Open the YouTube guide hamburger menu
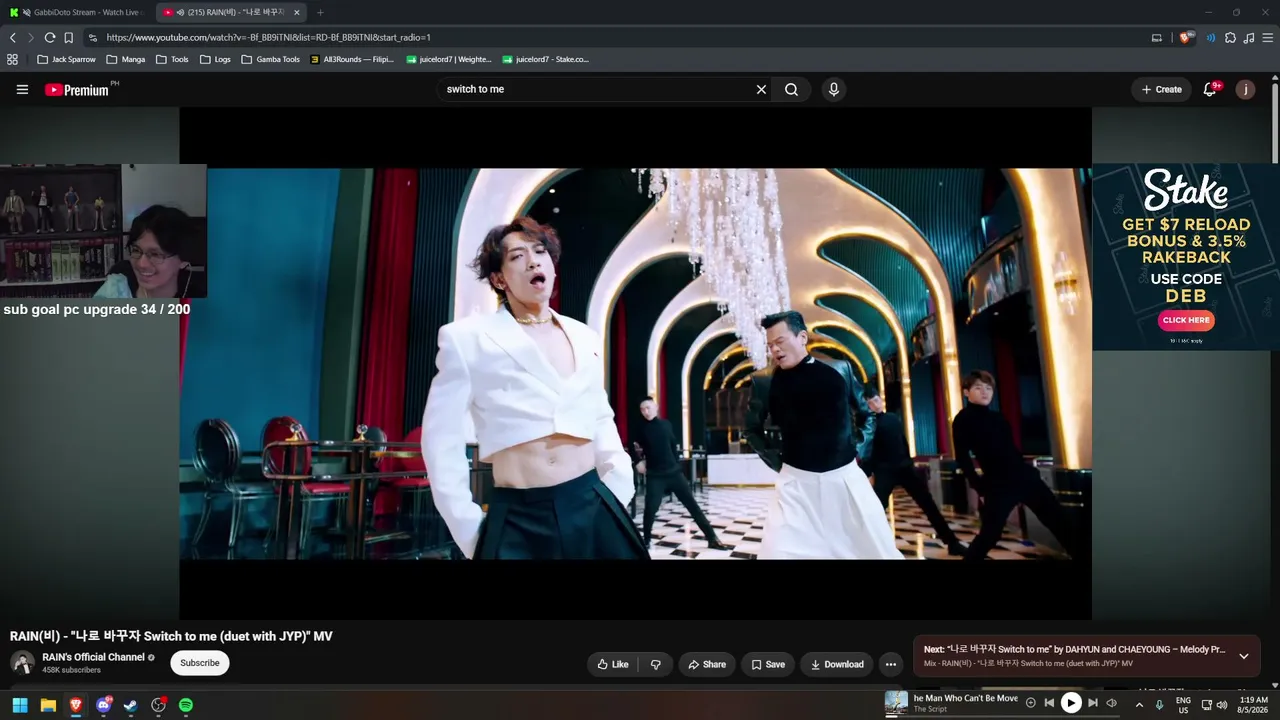The height and width of the screenshot is (720, 1280). tap(22, 89)
